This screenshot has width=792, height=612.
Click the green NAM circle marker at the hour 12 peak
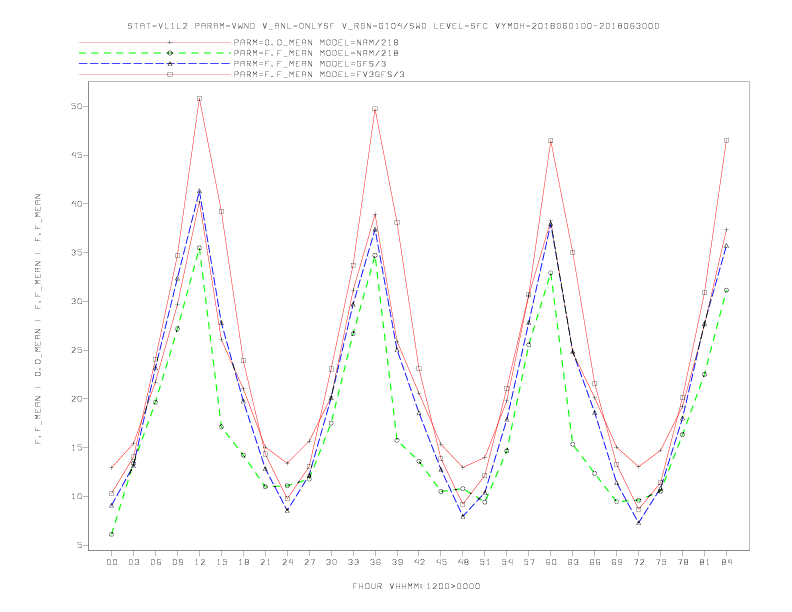[x=200, y=248]
